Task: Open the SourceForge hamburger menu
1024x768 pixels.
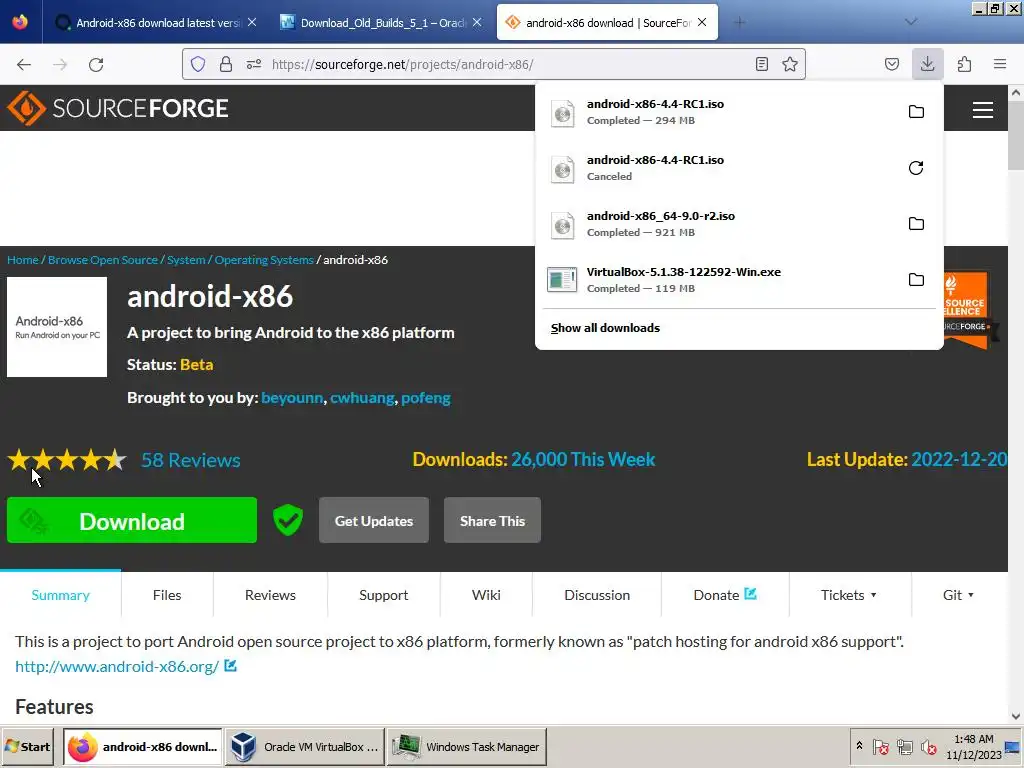Action: [x=982, y=109]
